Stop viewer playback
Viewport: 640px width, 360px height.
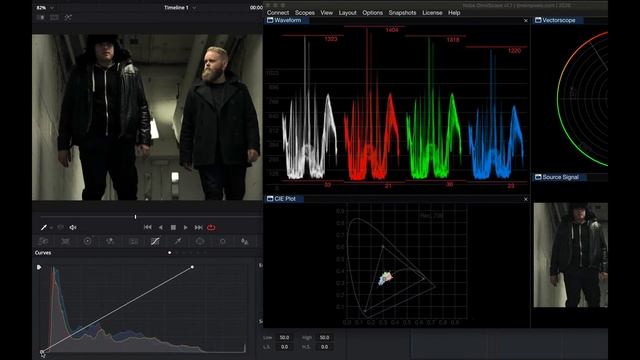pos(173,227)
